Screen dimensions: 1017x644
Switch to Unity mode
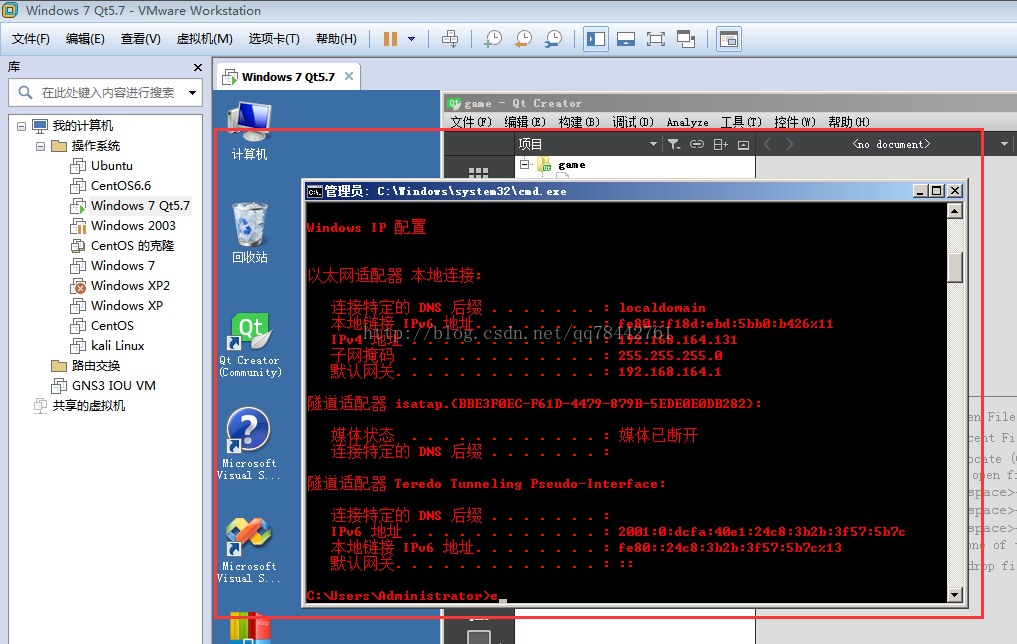pyautogui.click(x=686, y=39)
